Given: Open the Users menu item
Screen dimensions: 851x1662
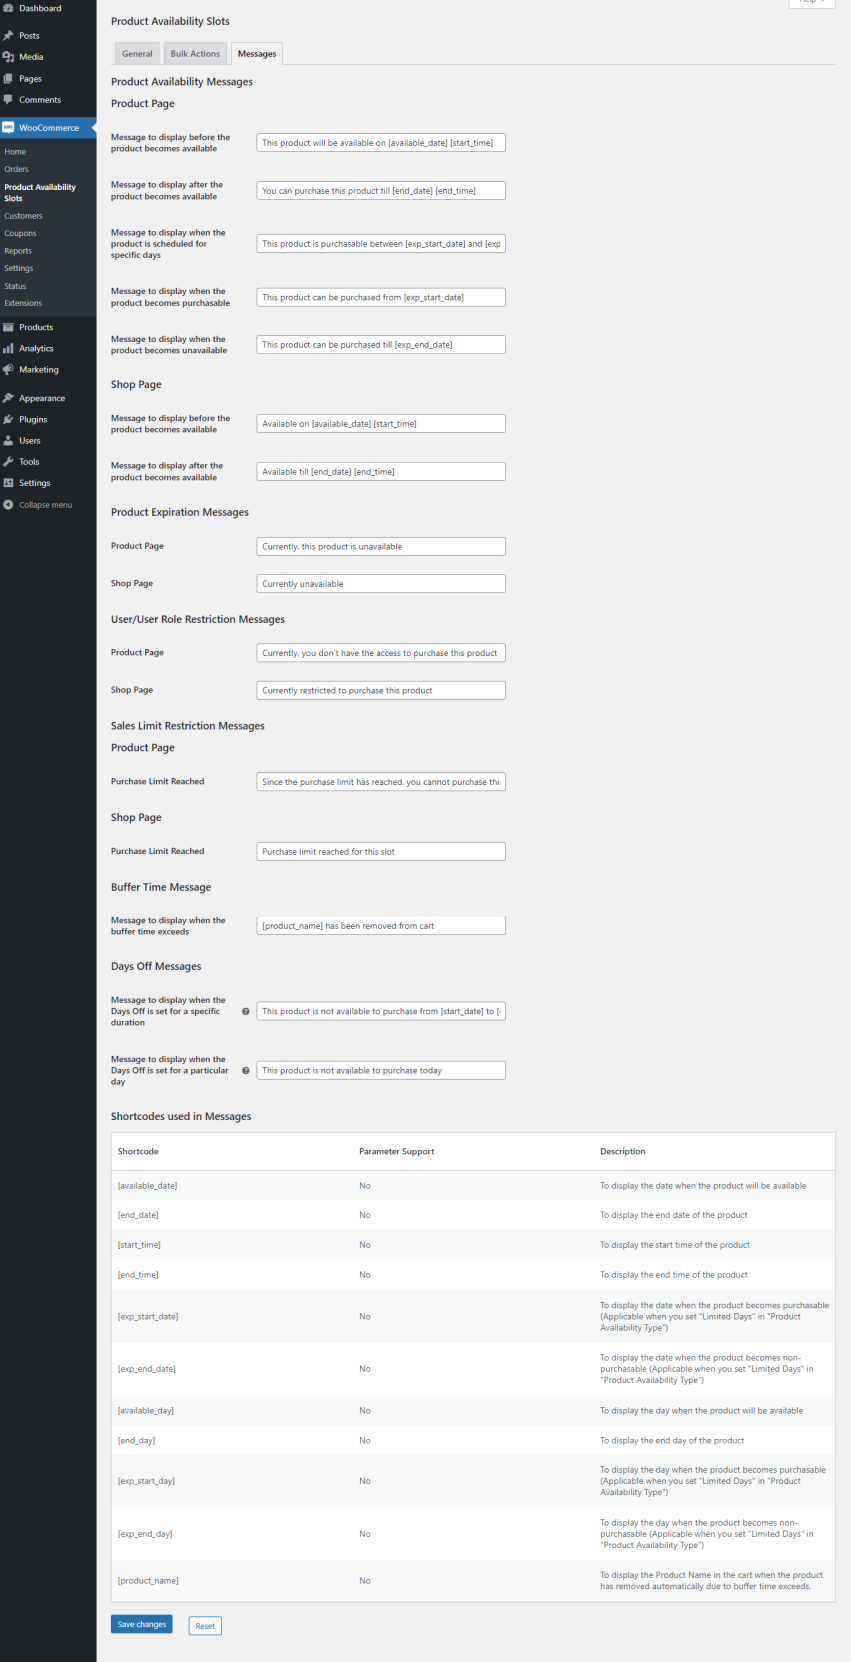Looking at the screenshot, I should [x=30, y=441].
